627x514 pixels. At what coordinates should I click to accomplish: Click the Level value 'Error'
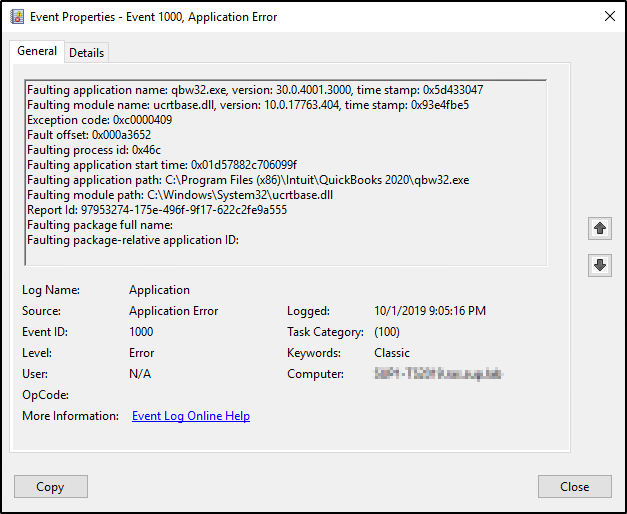coord(142,353)
